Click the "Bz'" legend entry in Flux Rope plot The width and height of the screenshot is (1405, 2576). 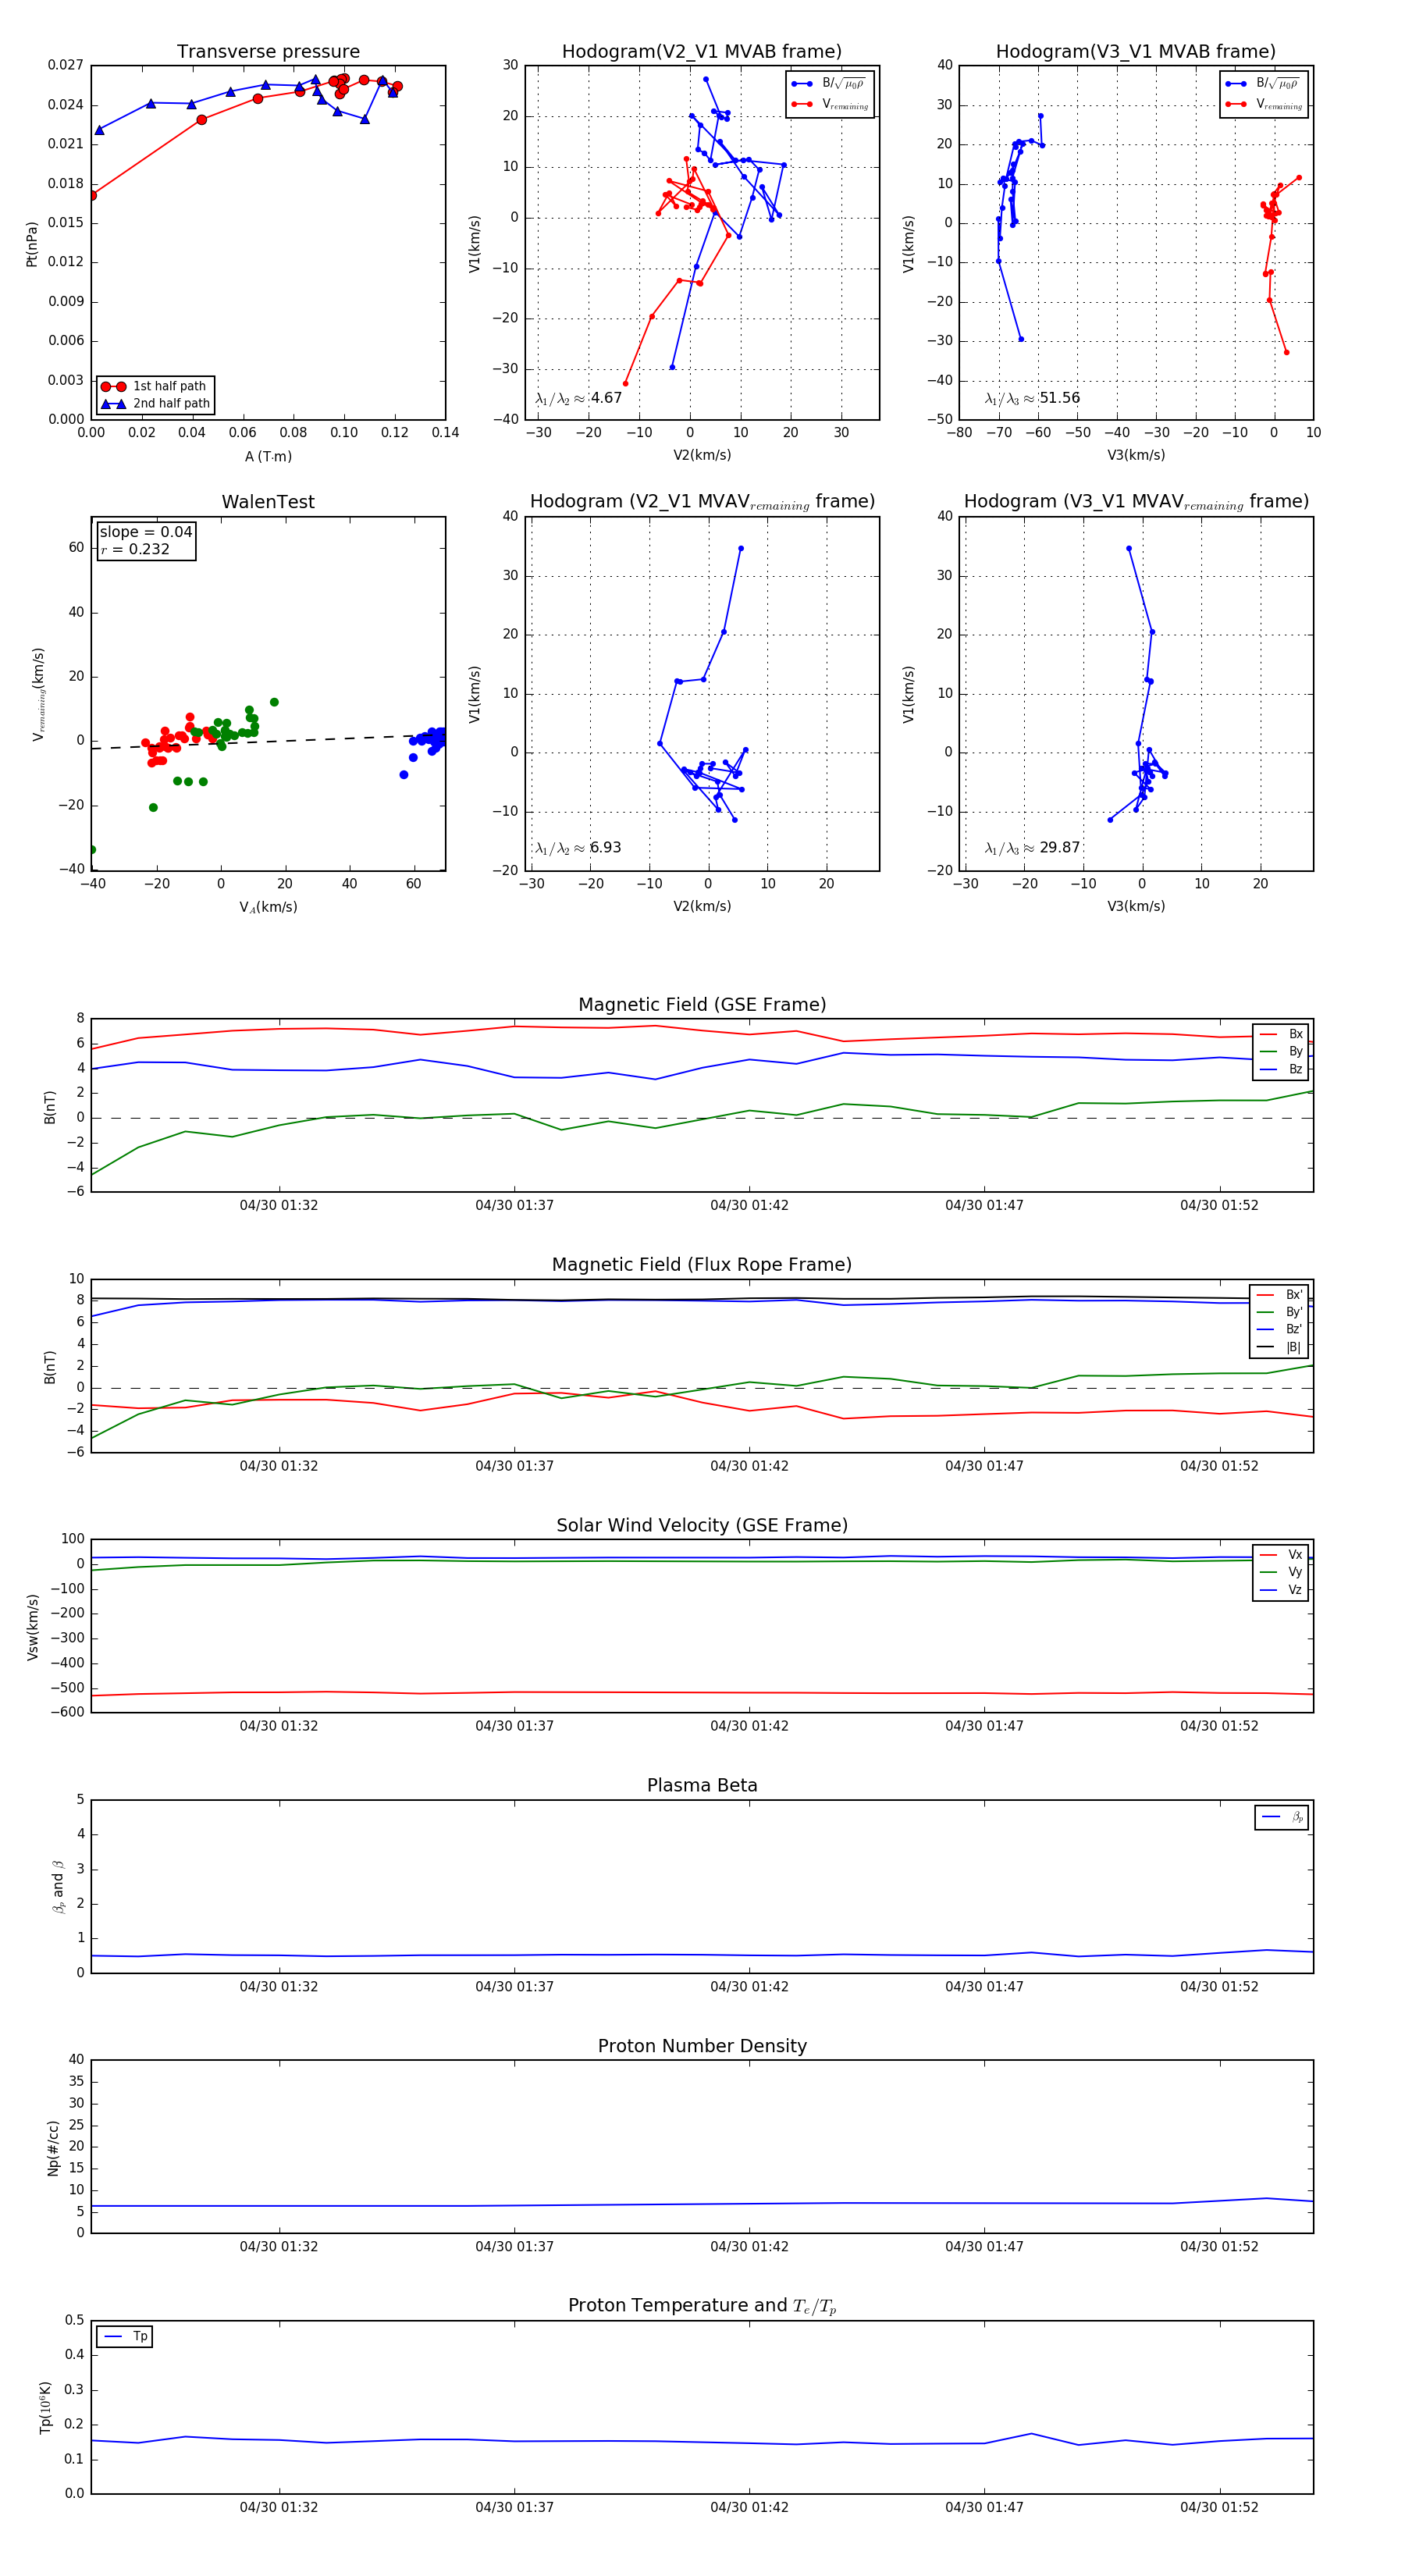tap(1280, 1330)
